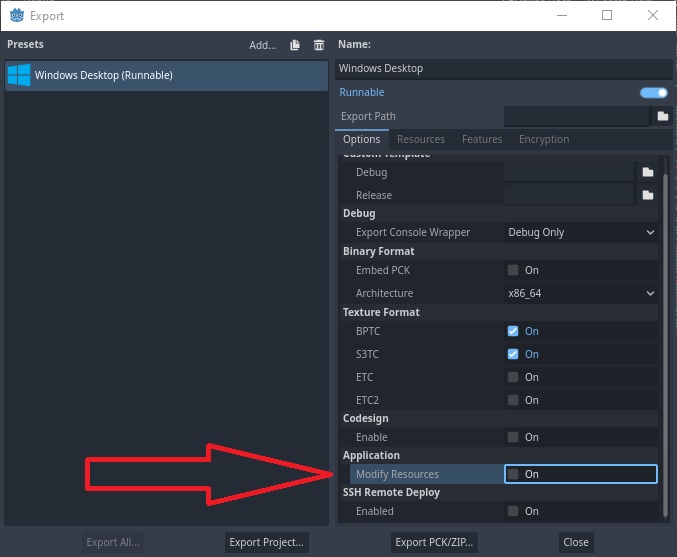Click the Modify Resources property label
The width and height of the screenshot is (677, 557).
(397, 474)
